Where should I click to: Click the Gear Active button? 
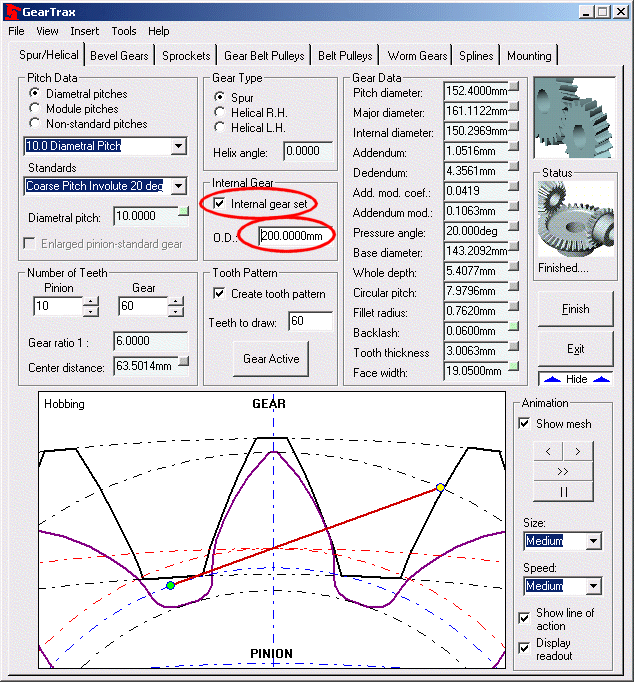[x=271, y=358]
